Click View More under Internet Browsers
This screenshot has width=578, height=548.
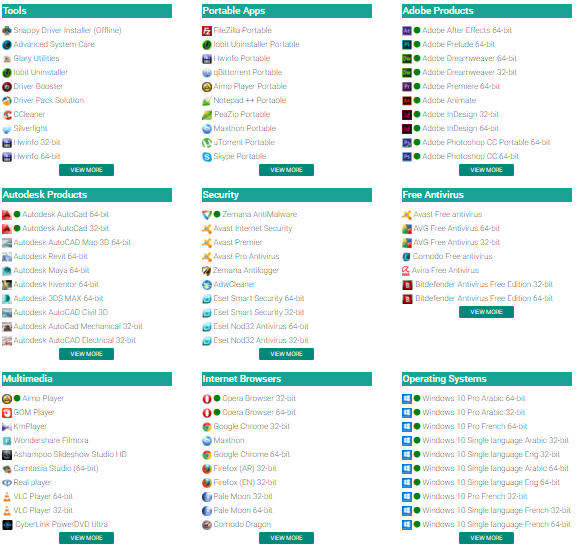pyautogui.click(x=286, y=538)
